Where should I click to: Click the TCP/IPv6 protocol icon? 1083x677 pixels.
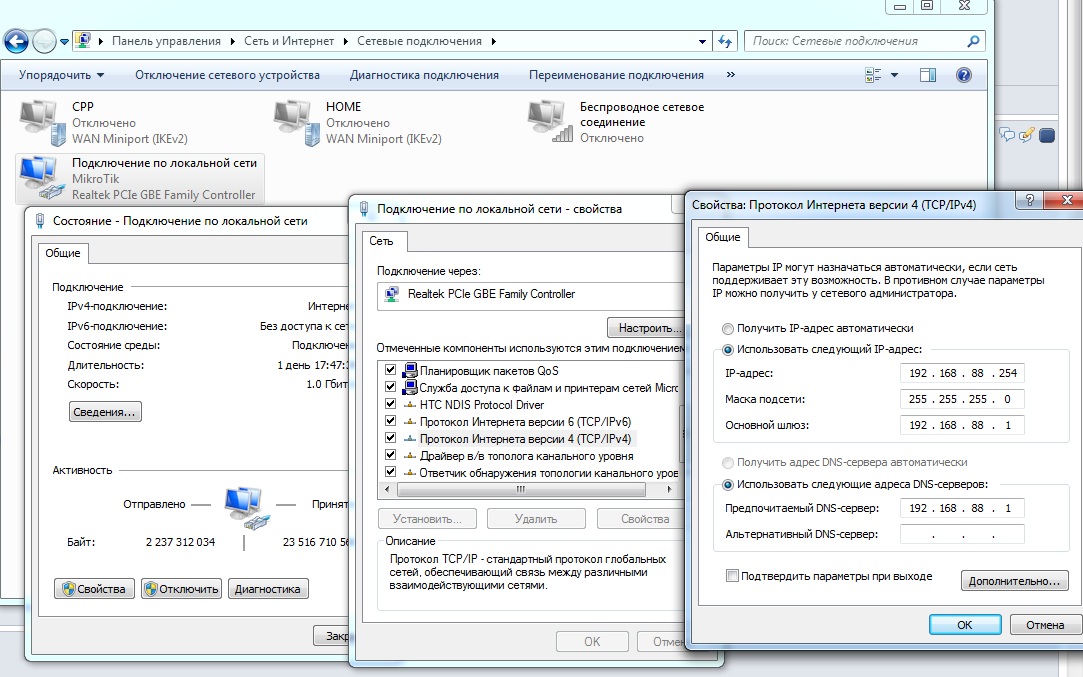point(410,422)
